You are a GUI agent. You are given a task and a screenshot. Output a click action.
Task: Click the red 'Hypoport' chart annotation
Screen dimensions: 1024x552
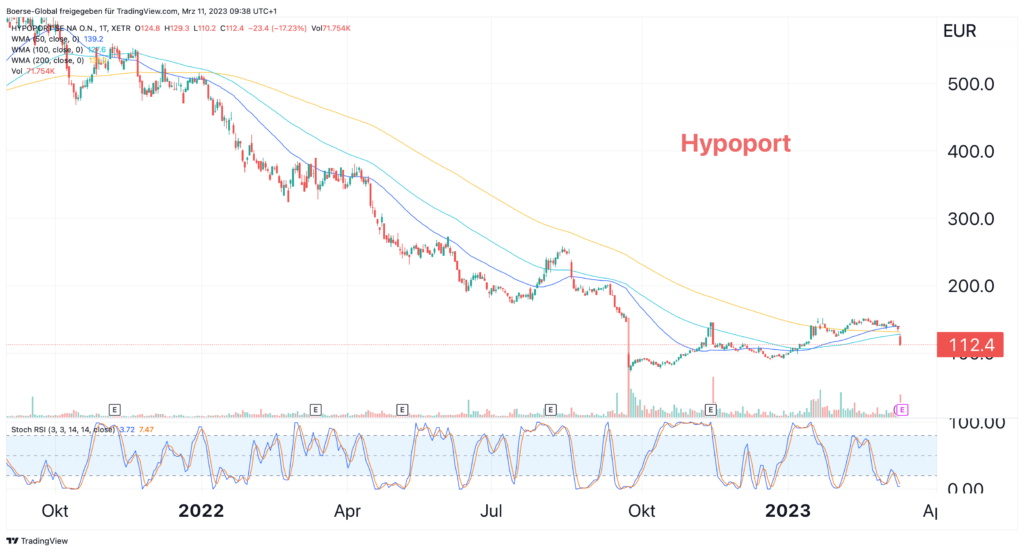click(735, 143)
